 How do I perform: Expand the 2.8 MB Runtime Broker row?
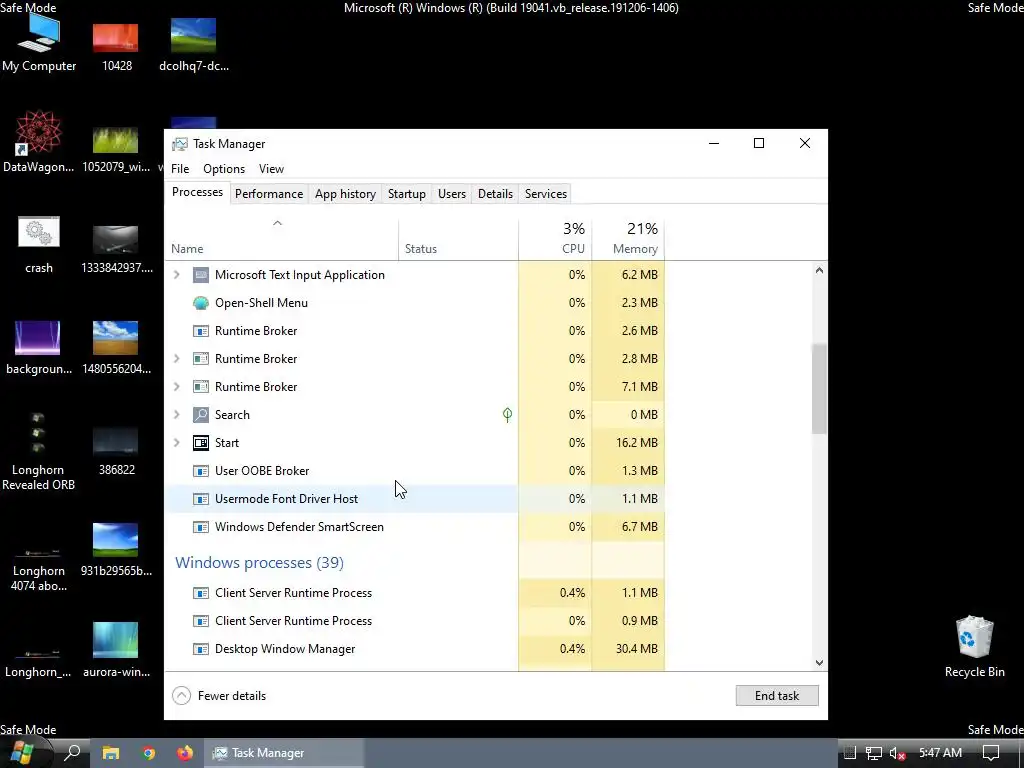click(x=176, y=359)
